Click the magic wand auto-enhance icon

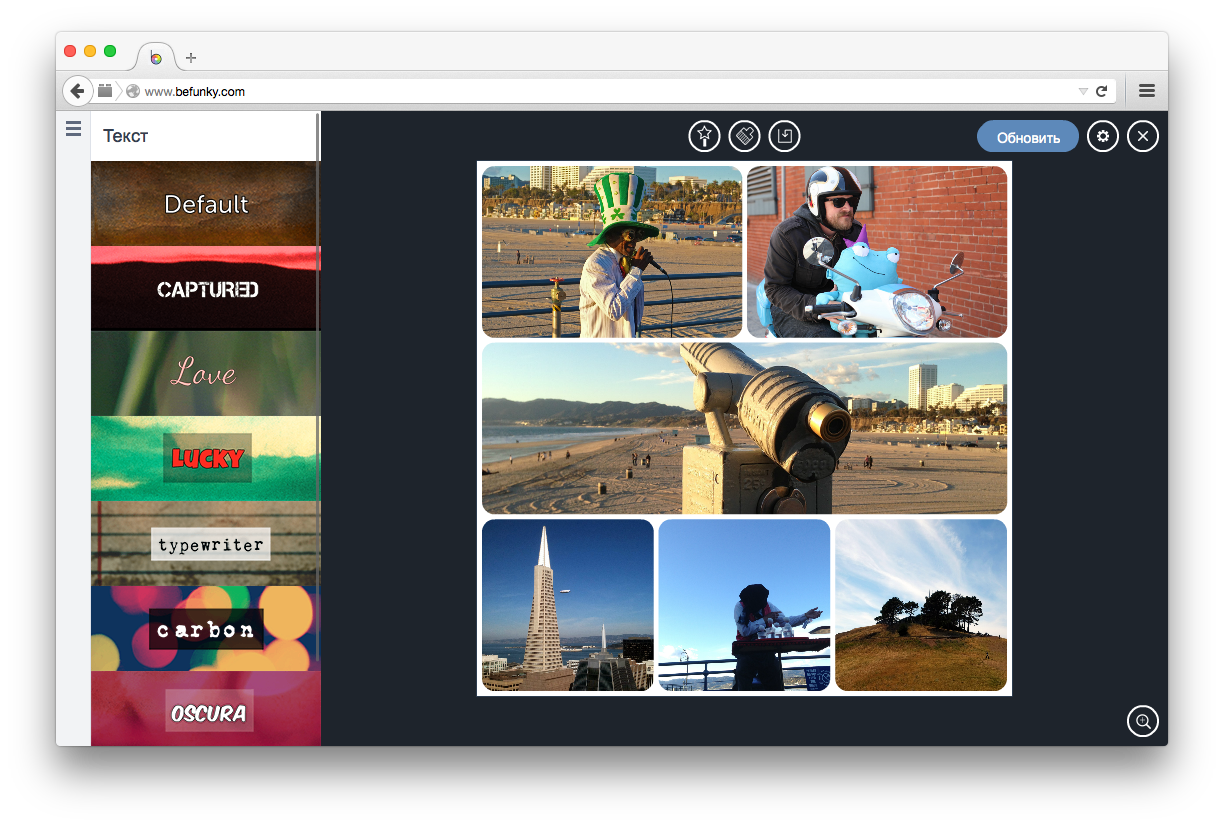[x=704, y=136]
